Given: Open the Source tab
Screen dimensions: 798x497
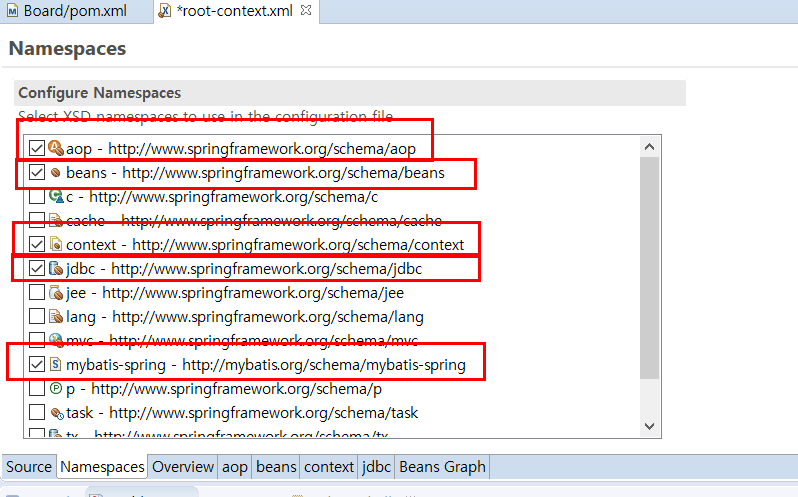Looking at the screenshot, I should 29,466.
